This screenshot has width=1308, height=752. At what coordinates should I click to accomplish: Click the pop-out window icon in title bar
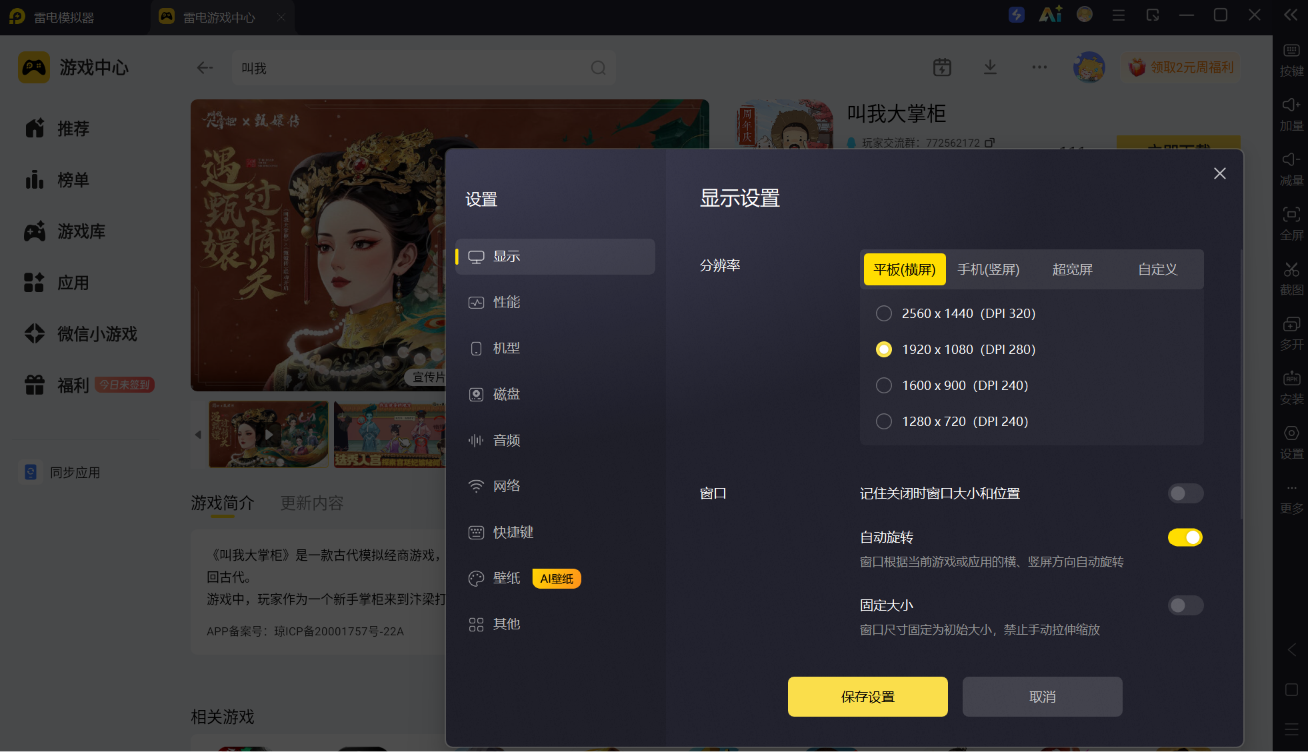[x=1153, y=15]
